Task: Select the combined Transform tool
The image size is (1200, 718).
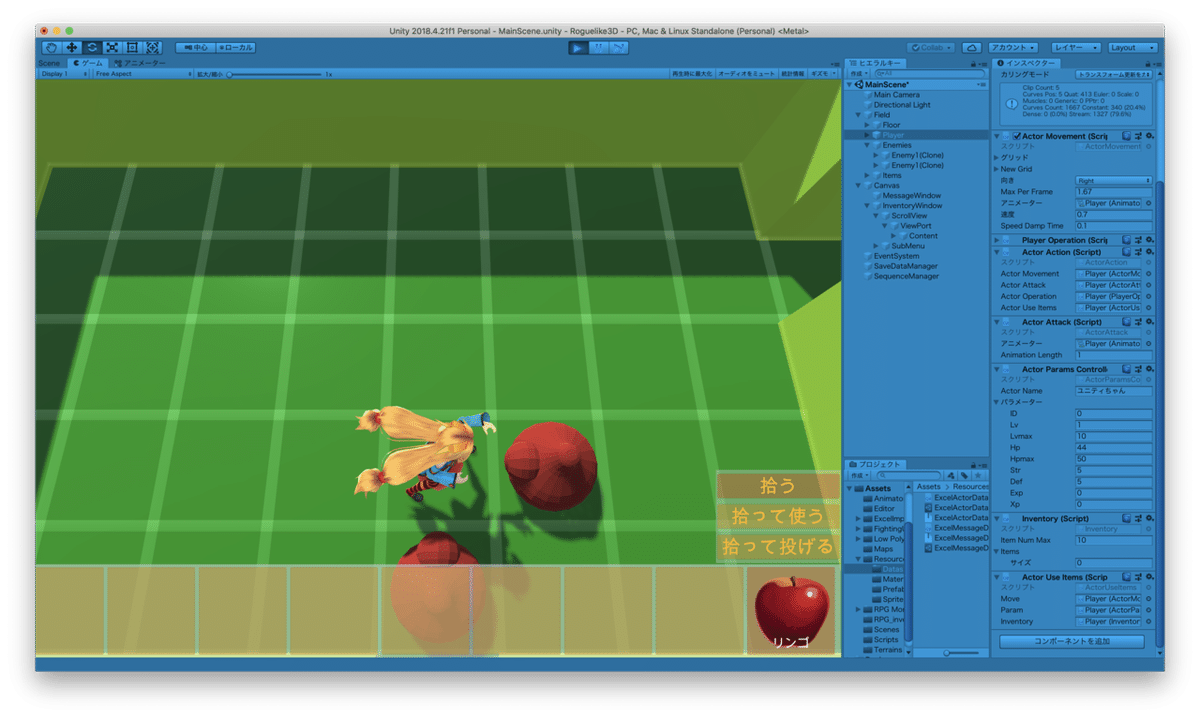Action: [152, 47]
